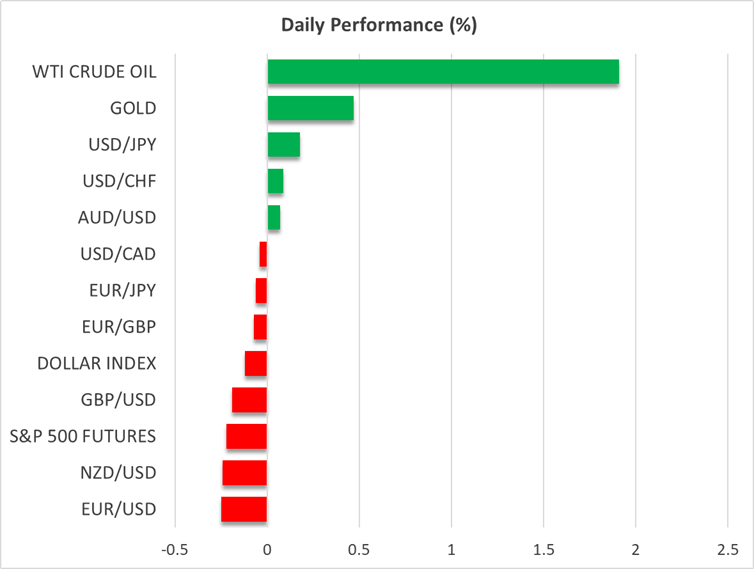The height and width of the screenshot is (569, 754).
Task: Select the -0.5 x-axis tick label
Action: pos(174,549)
